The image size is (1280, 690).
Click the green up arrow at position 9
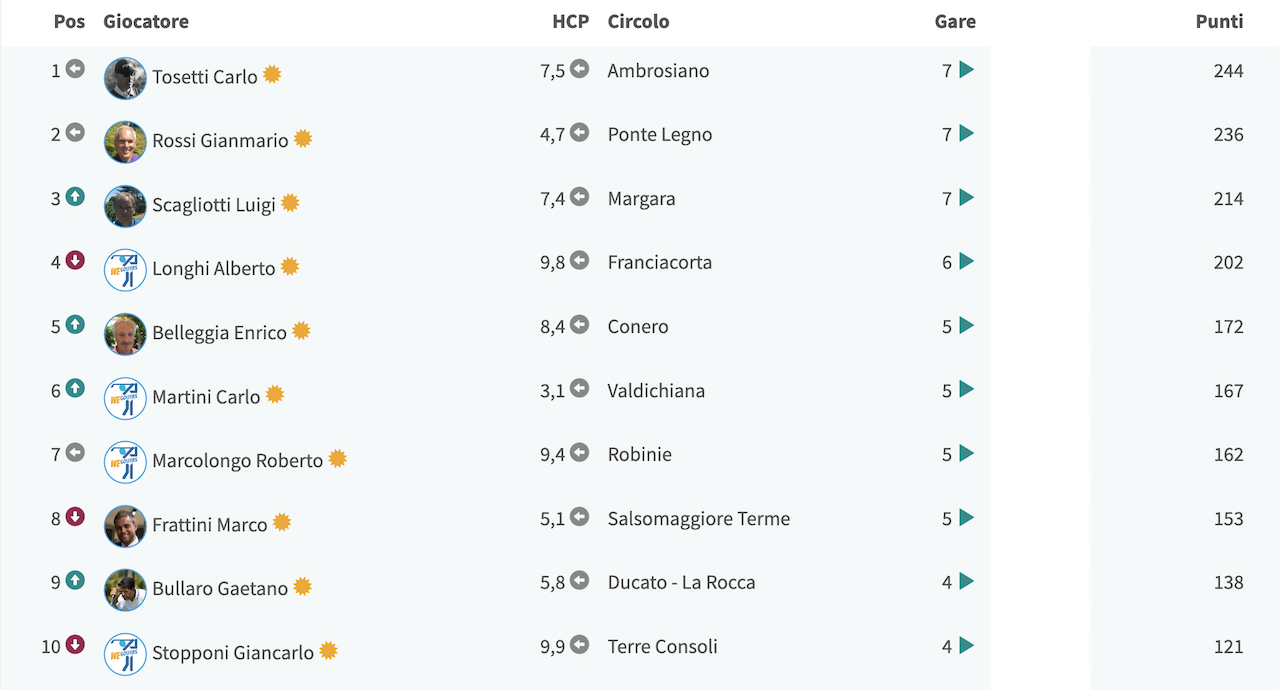75,581
